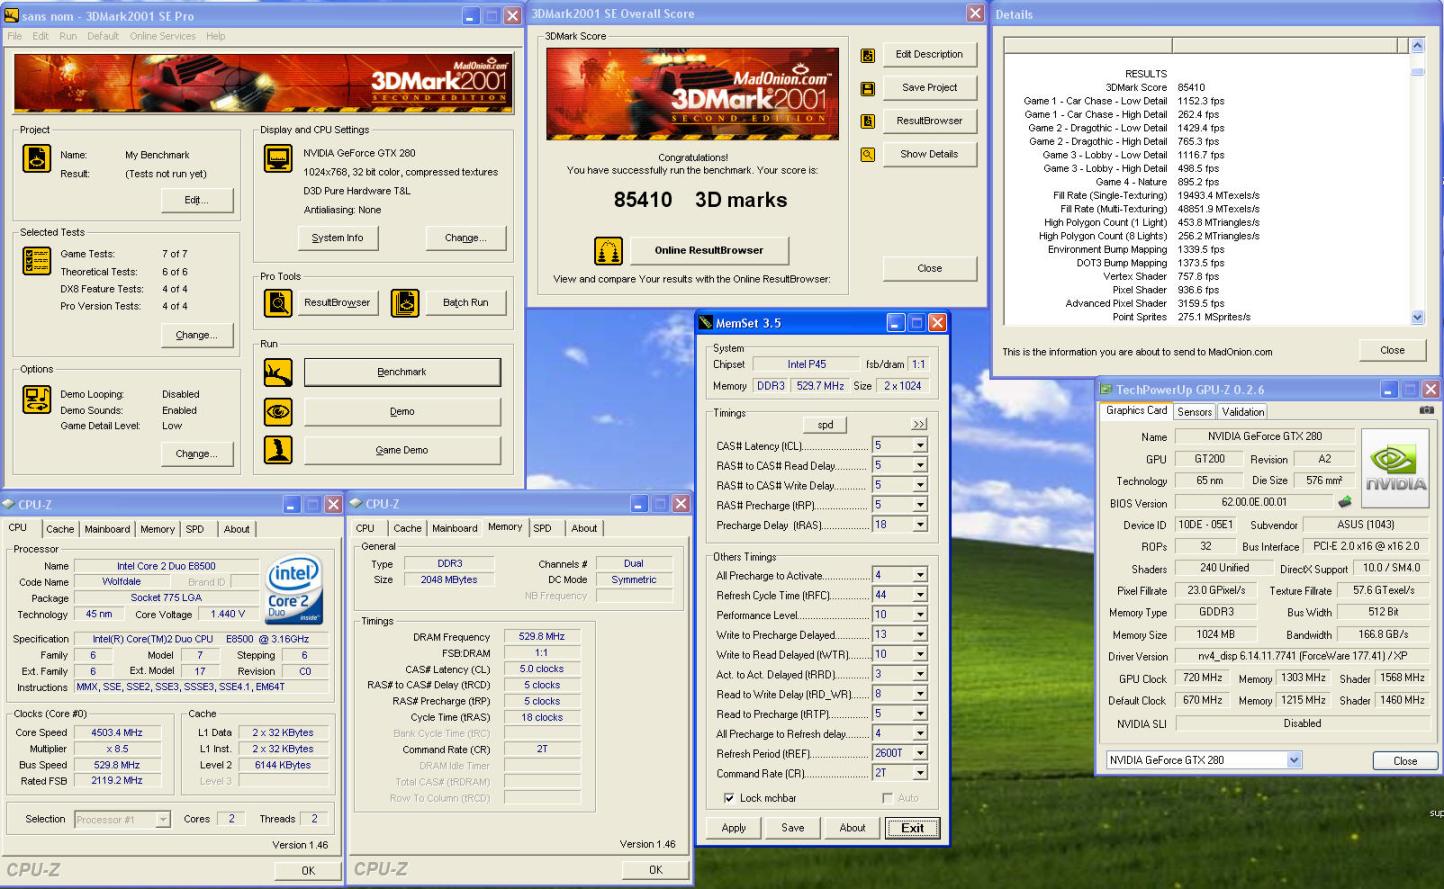Toggle the Lock mchbar checkbox in MemSet
This screenshot has height=889, width=1444.
[x=728, y=798]
